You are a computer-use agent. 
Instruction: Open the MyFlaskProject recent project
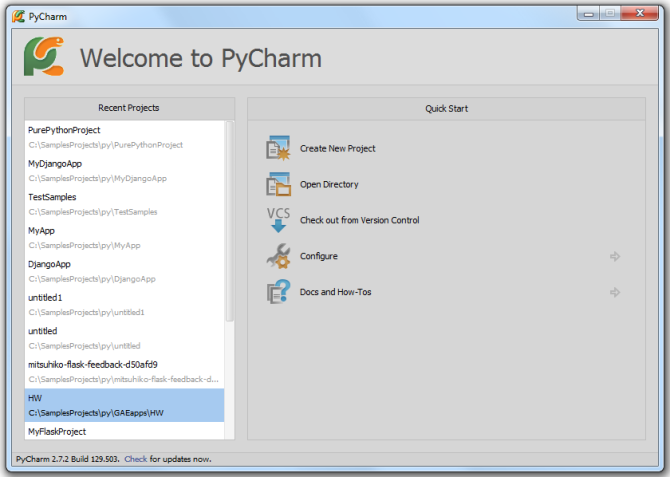tap(124, 431)
